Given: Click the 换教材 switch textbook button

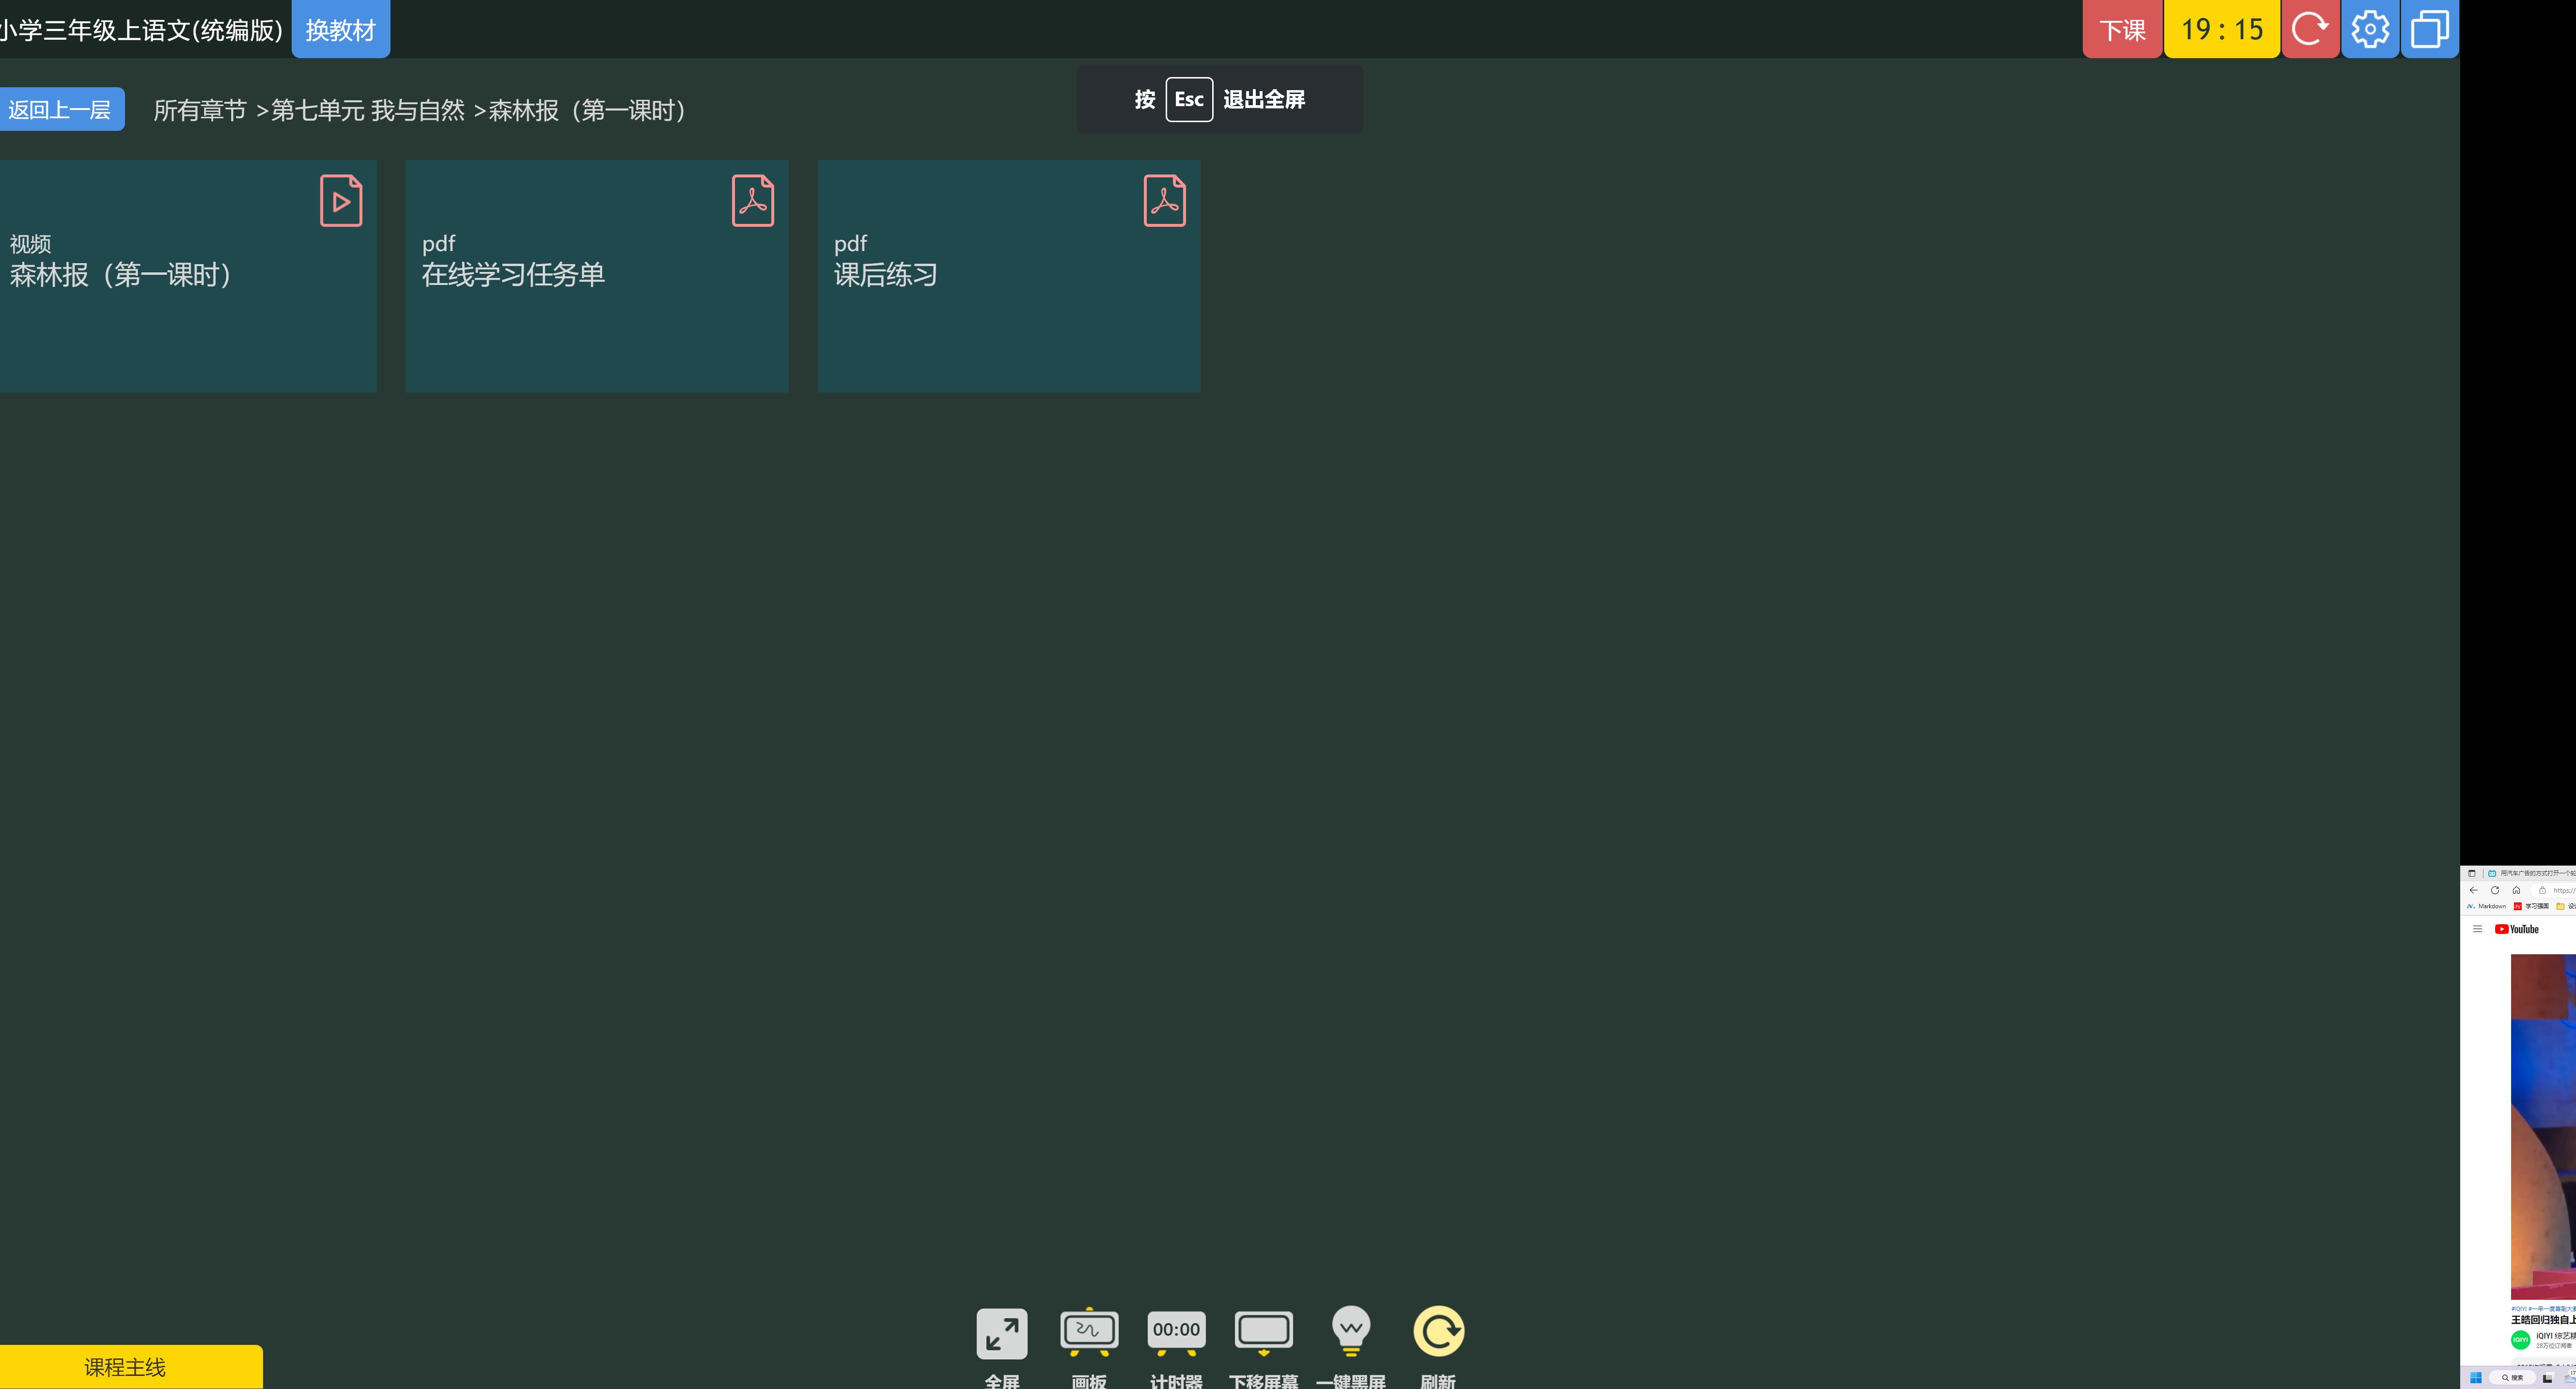Looking at the screenshot, I should pos(340,29).
